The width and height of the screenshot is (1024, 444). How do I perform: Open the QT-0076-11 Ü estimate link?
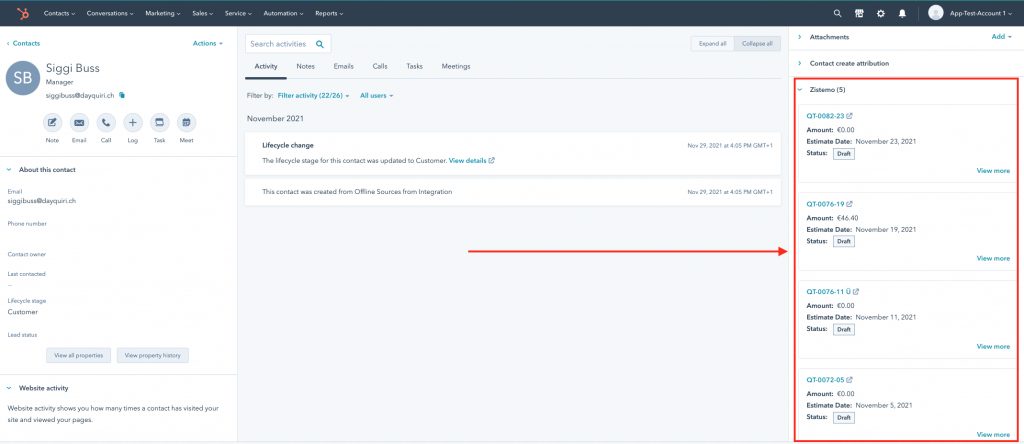point(829,292)
